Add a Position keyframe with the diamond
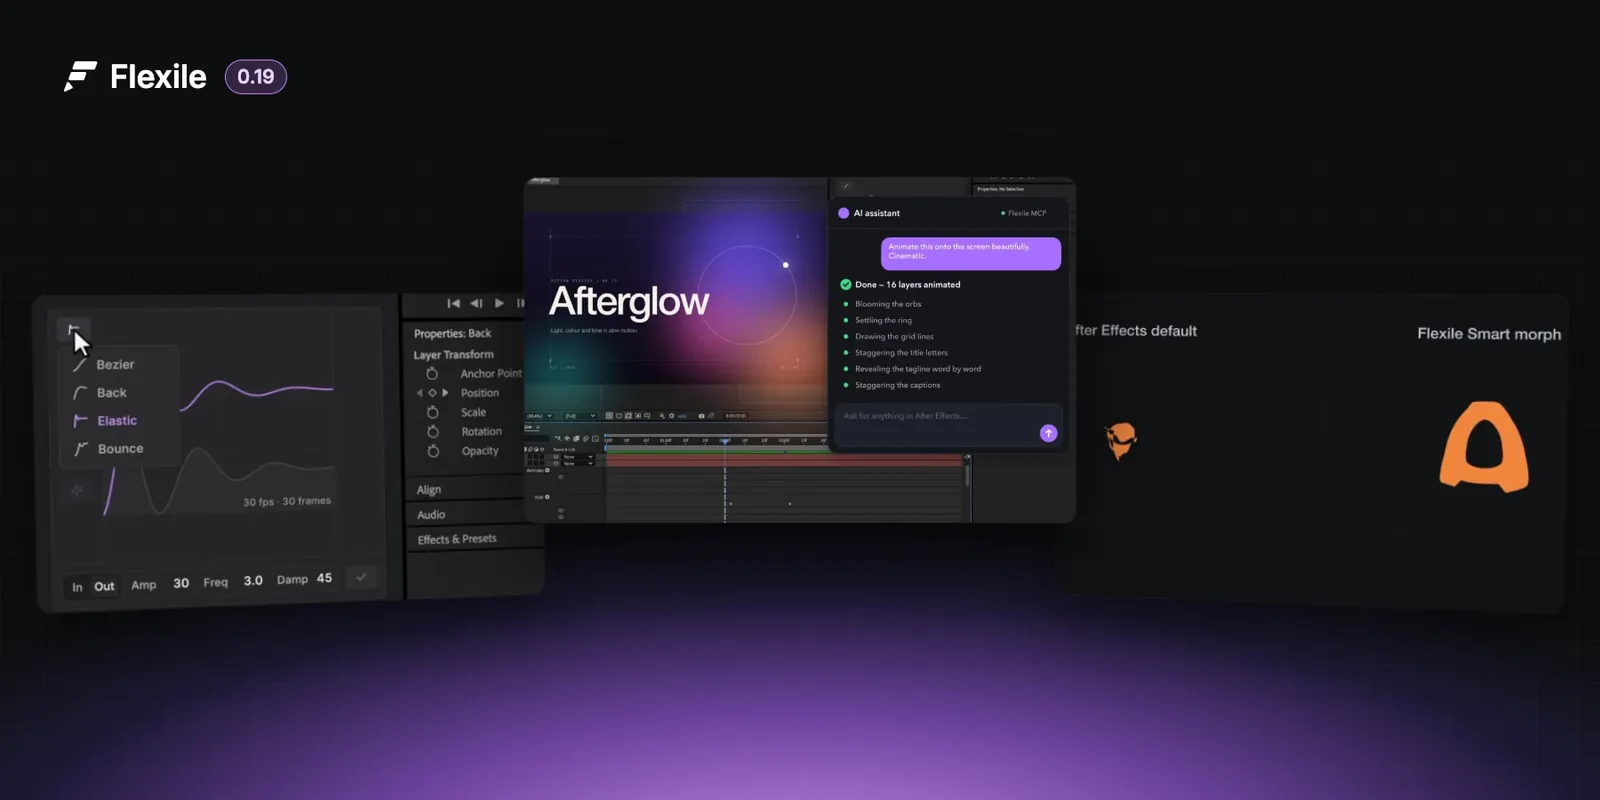The image size is (1600, 800). [x=432, y=393]
